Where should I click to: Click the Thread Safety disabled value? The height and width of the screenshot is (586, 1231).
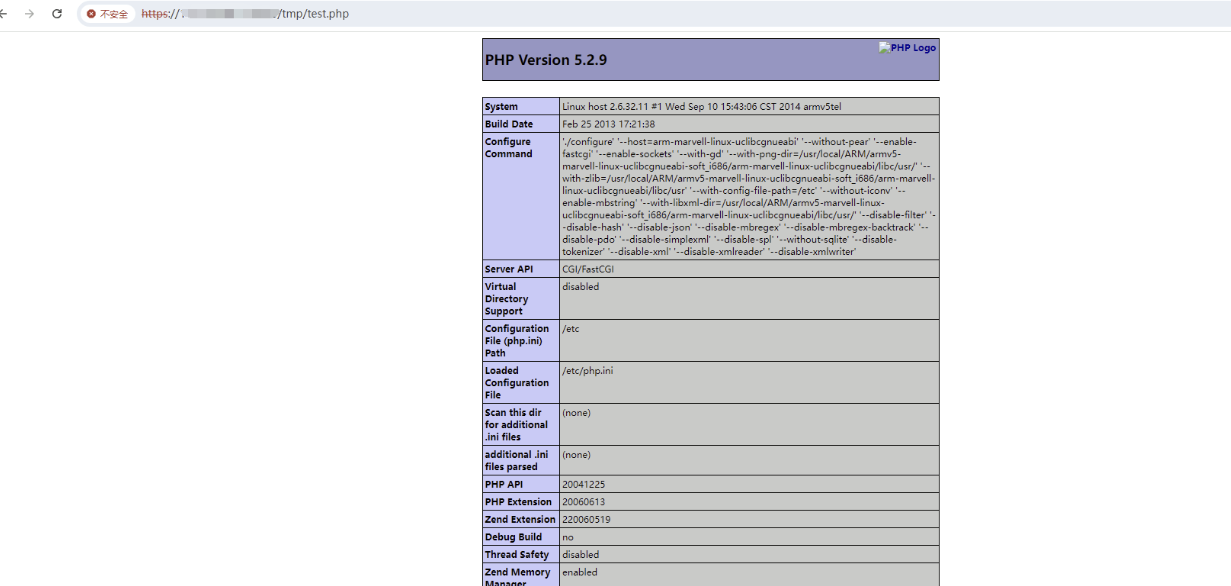[x=581, y=555]
